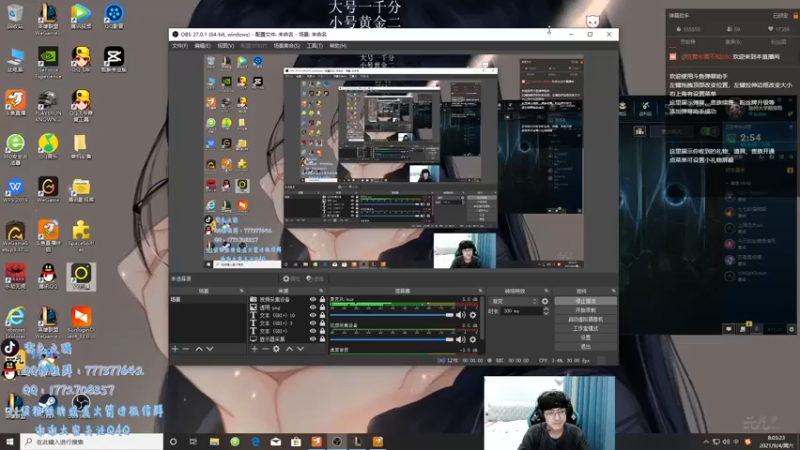
Task: Mute the mic/Aux speaker icon
Action: point(461,315)
